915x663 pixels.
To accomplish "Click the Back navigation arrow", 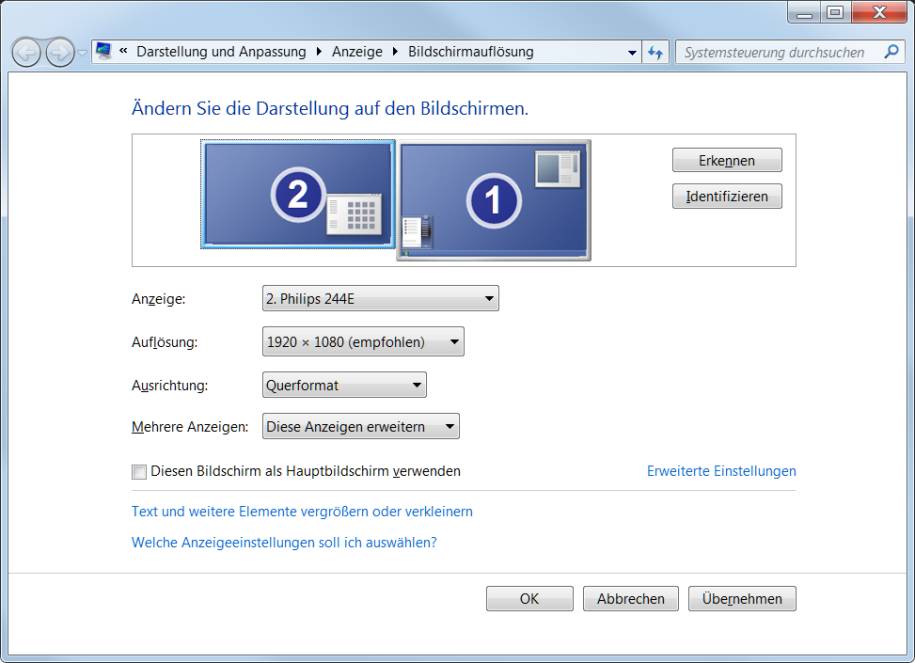I will click(x=28, y=52).
